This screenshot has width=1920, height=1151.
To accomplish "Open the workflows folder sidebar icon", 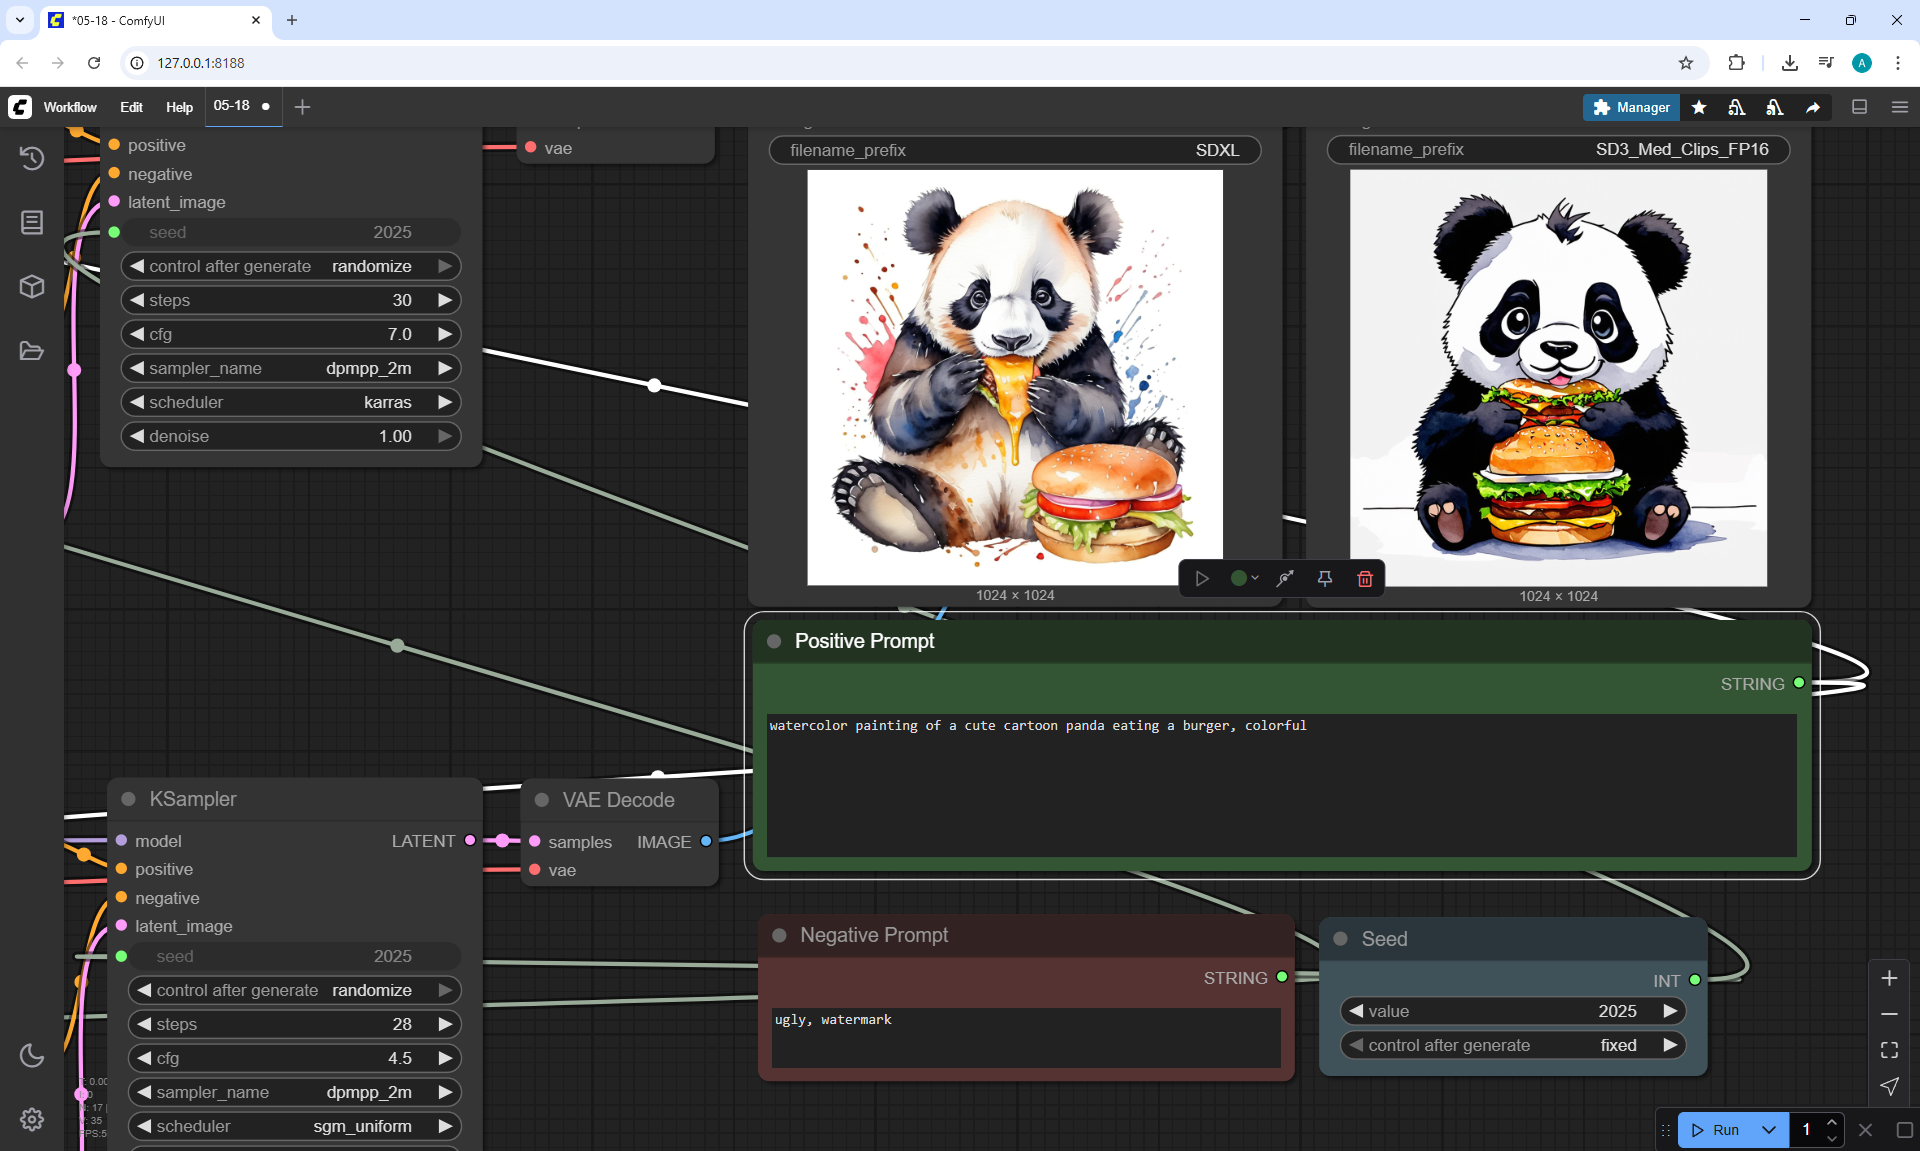I will click(x=32, y=351).
